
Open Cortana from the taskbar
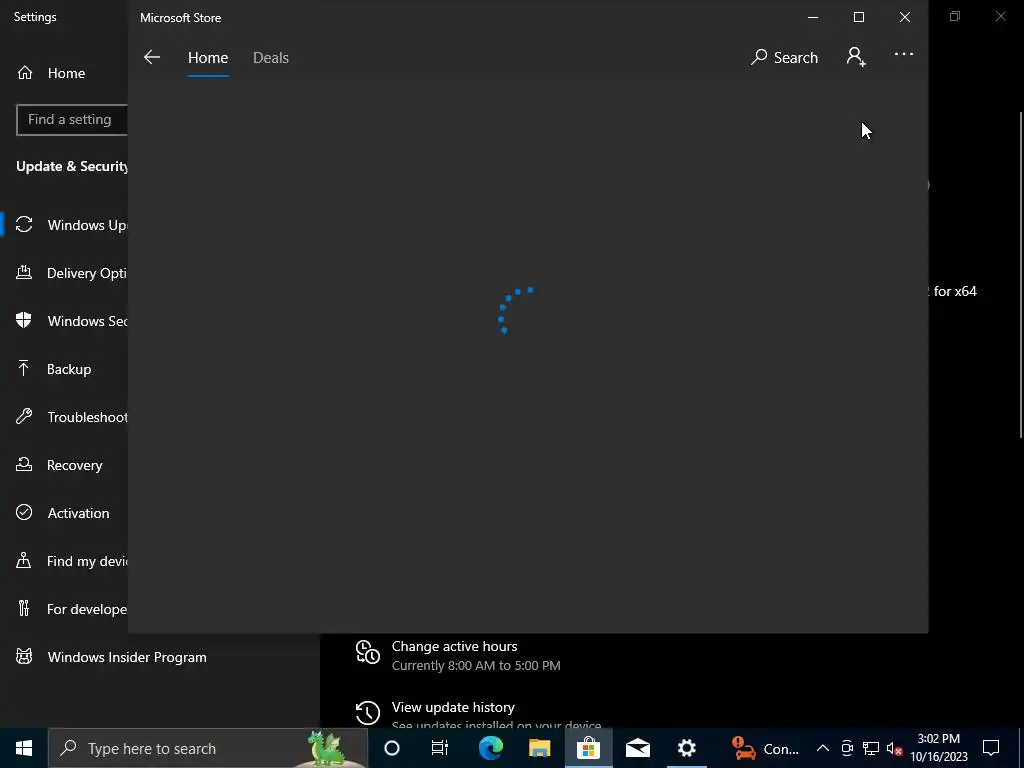(392, 748)
